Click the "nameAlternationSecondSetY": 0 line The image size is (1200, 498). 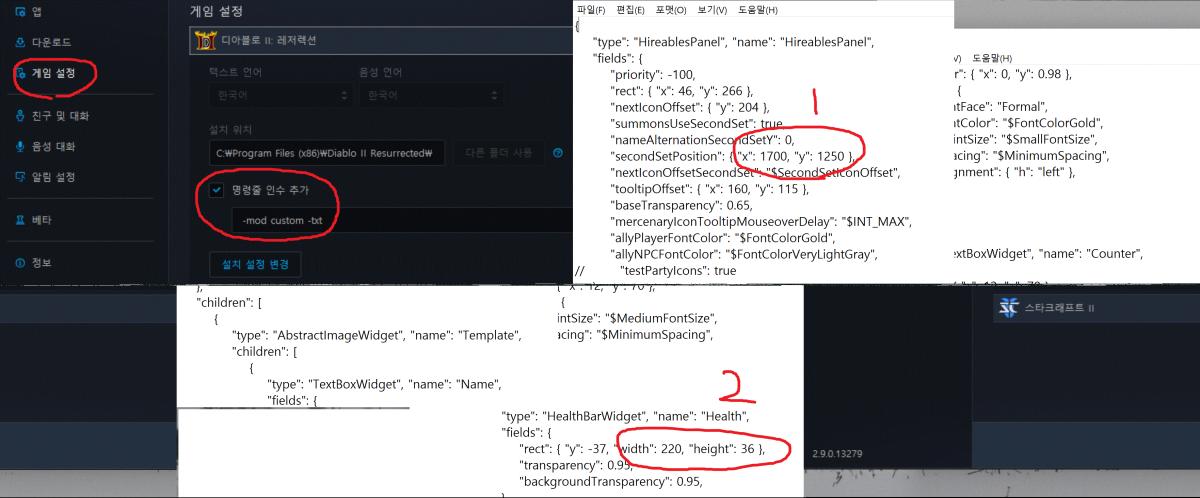coord(701,140)
